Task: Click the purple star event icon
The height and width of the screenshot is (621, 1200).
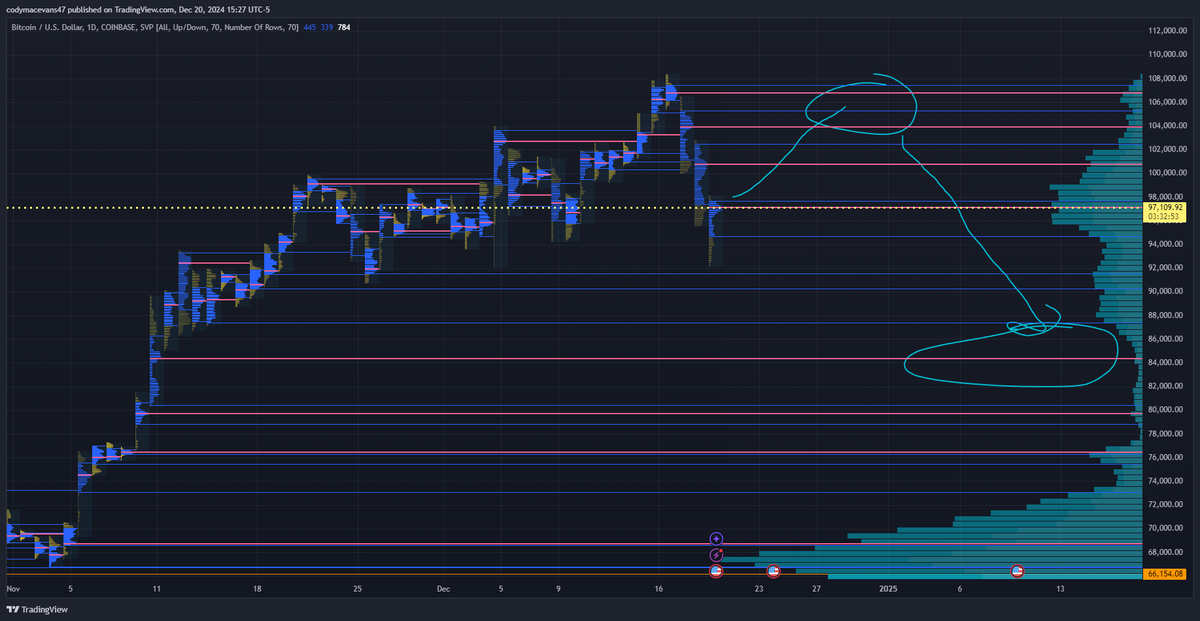Action: 716,538
